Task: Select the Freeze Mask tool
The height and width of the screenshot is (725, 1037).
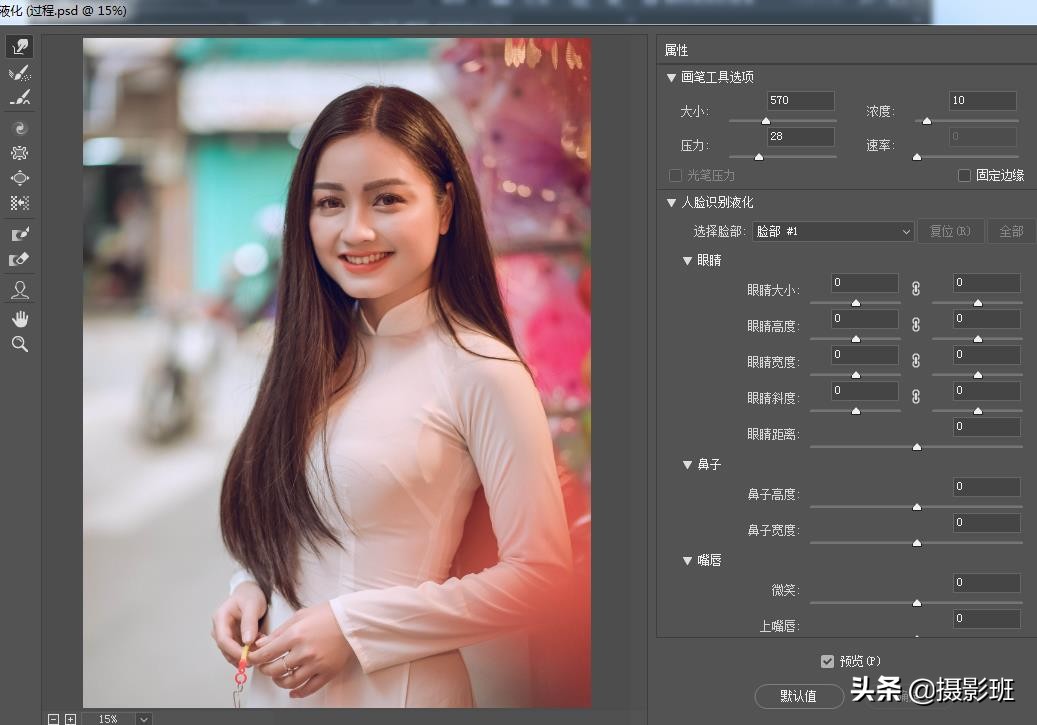Action: point(20,234)
